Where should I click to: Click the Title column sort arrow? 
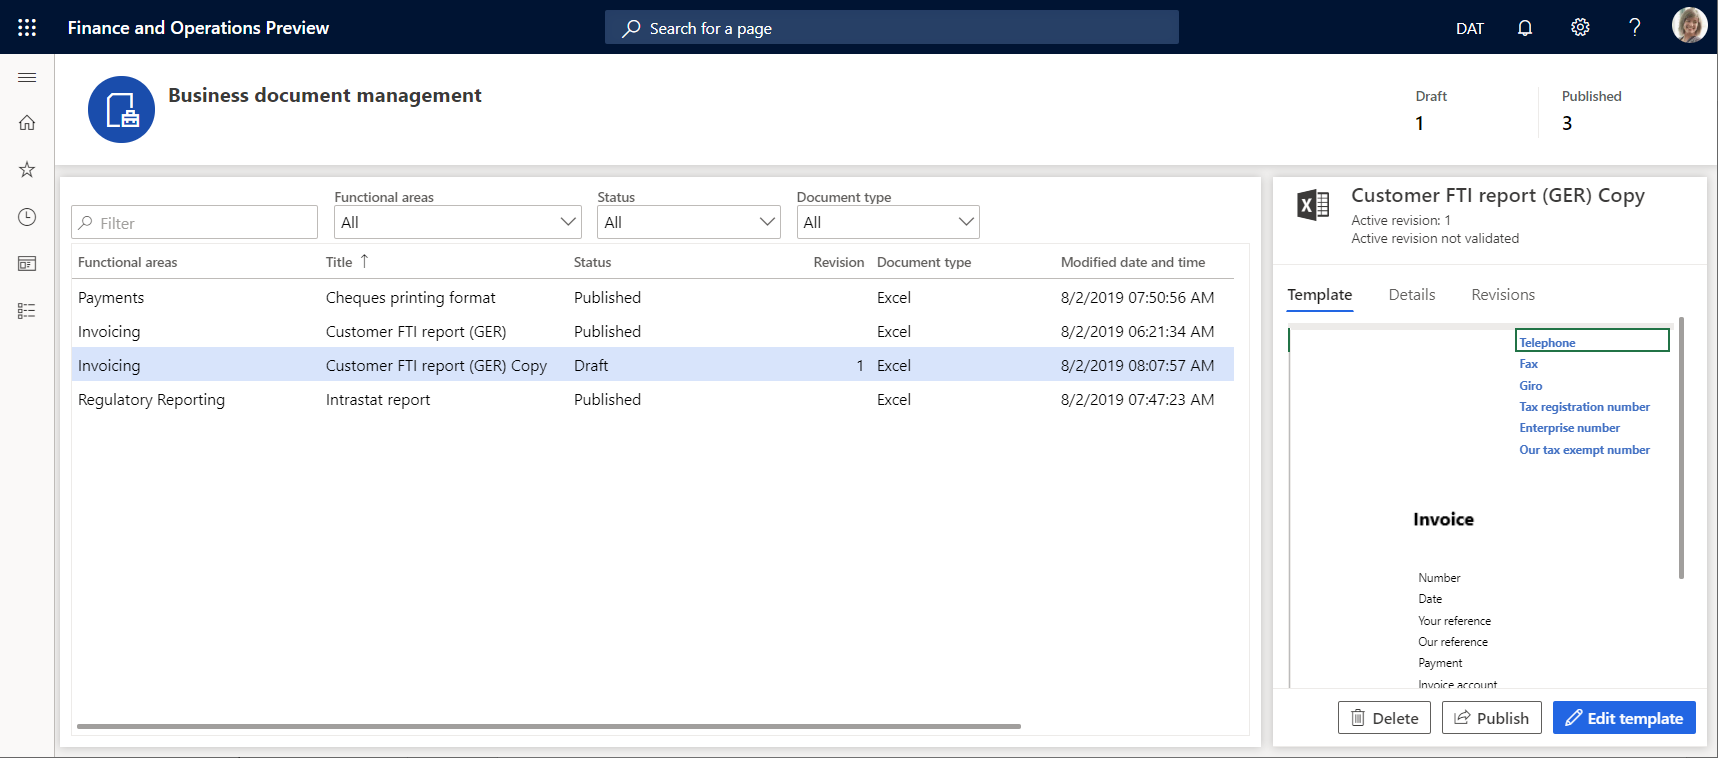pos(364,261)
